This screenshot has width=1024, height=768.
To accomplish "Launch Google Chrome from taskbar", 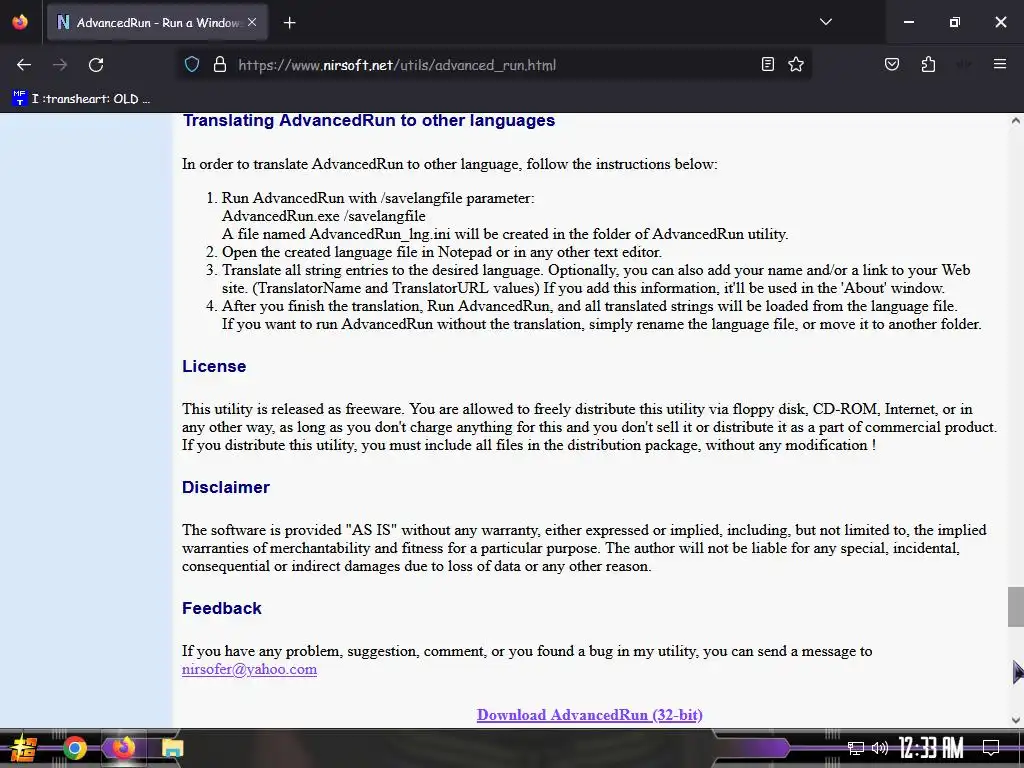I will 75,748.
